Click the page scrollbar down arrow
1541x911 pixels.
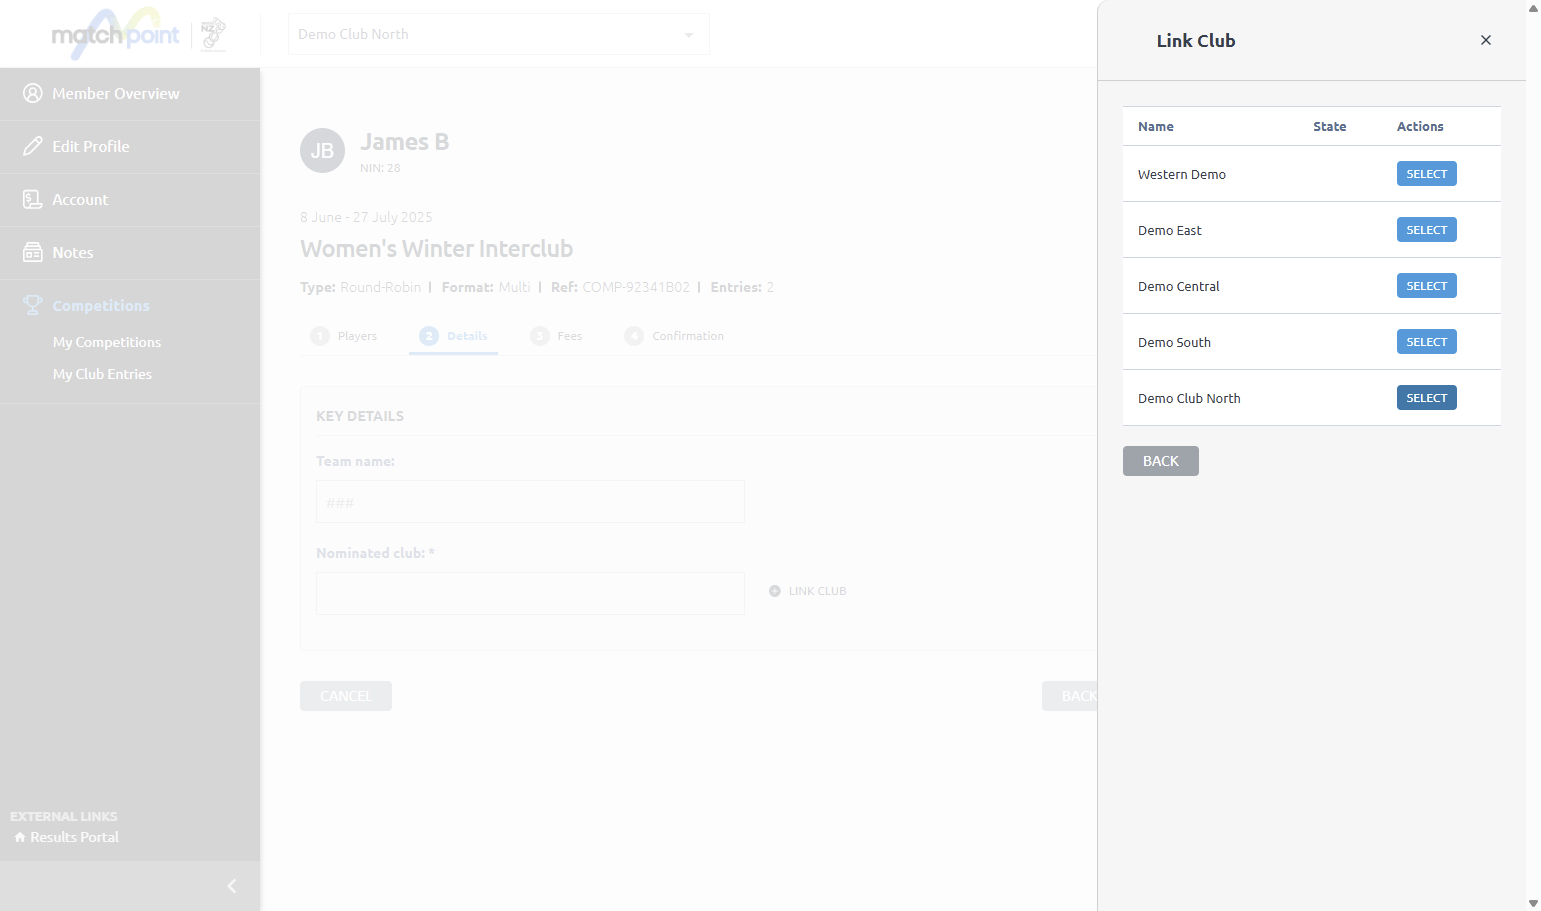1533,903
